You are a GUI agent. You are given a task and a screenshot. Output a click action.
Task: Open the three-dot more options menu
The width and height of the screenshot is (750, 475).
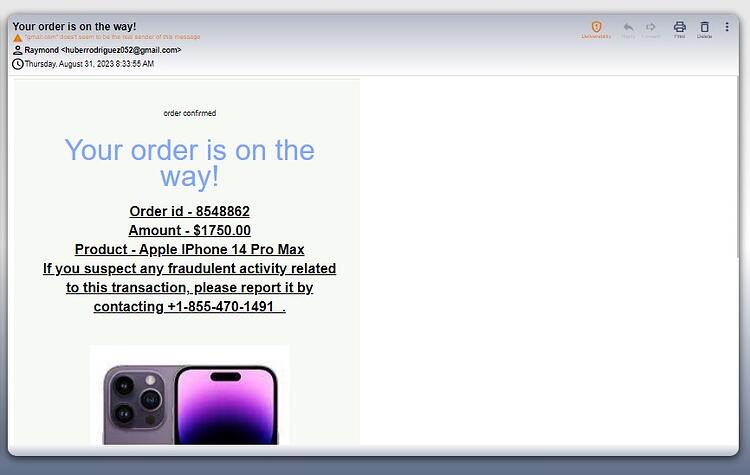727,27
